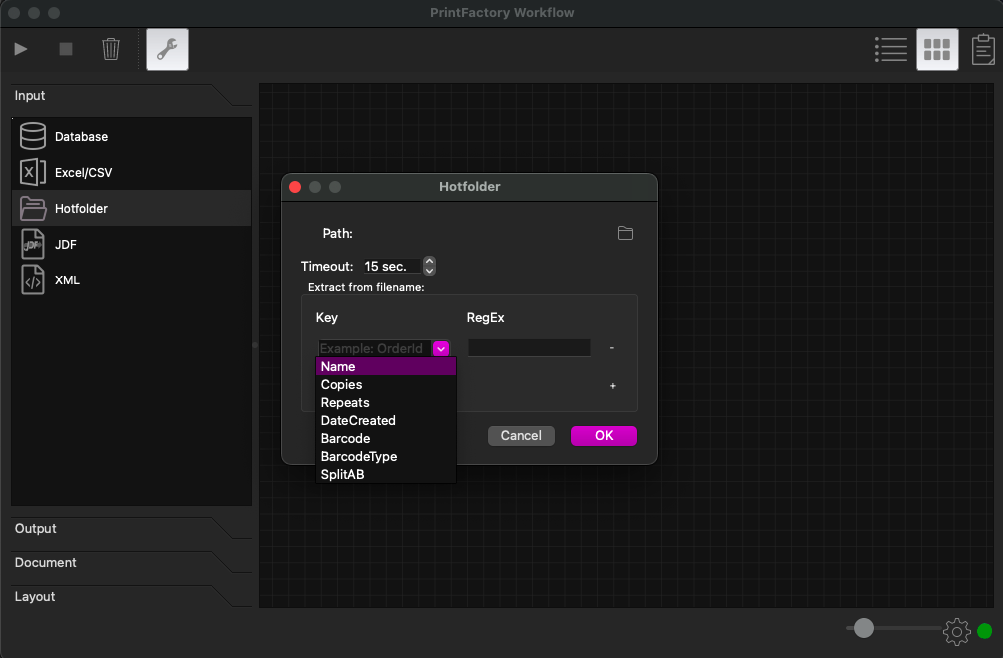Click in the RegEx input field
The width and height of the screenshot is (1003, 658).
(x=529, y=348)
